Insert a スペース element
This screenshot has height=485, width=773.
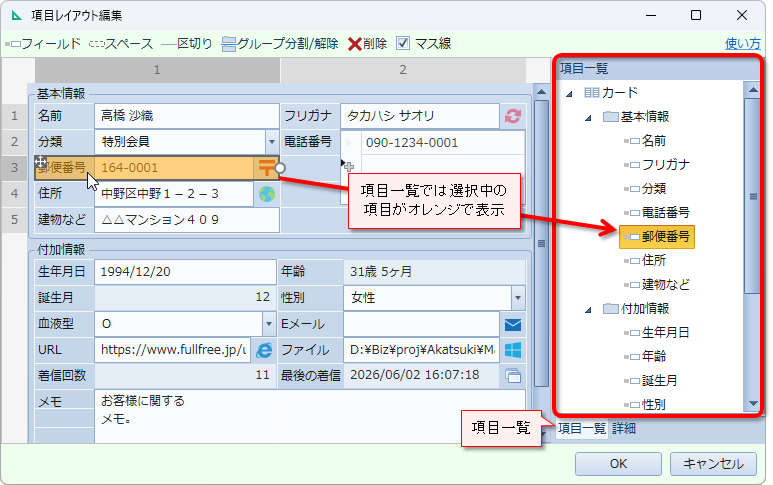[x=121, y=44]
